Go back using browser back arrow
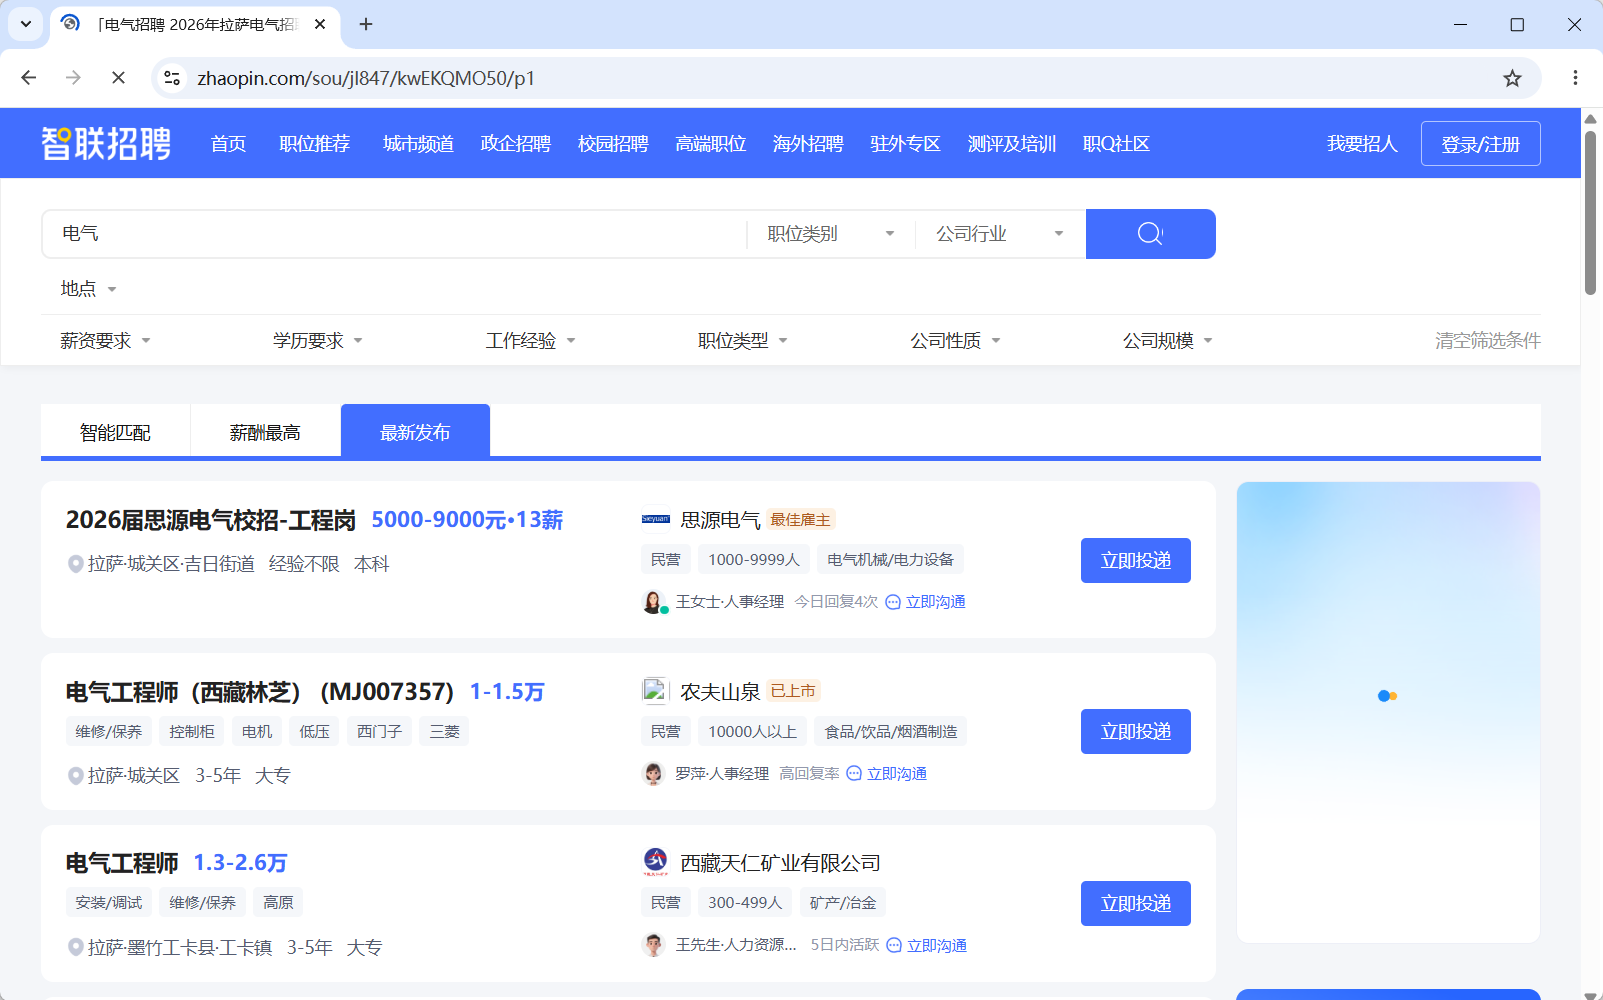This screenshot has width=1603, height=1000. 29,78
